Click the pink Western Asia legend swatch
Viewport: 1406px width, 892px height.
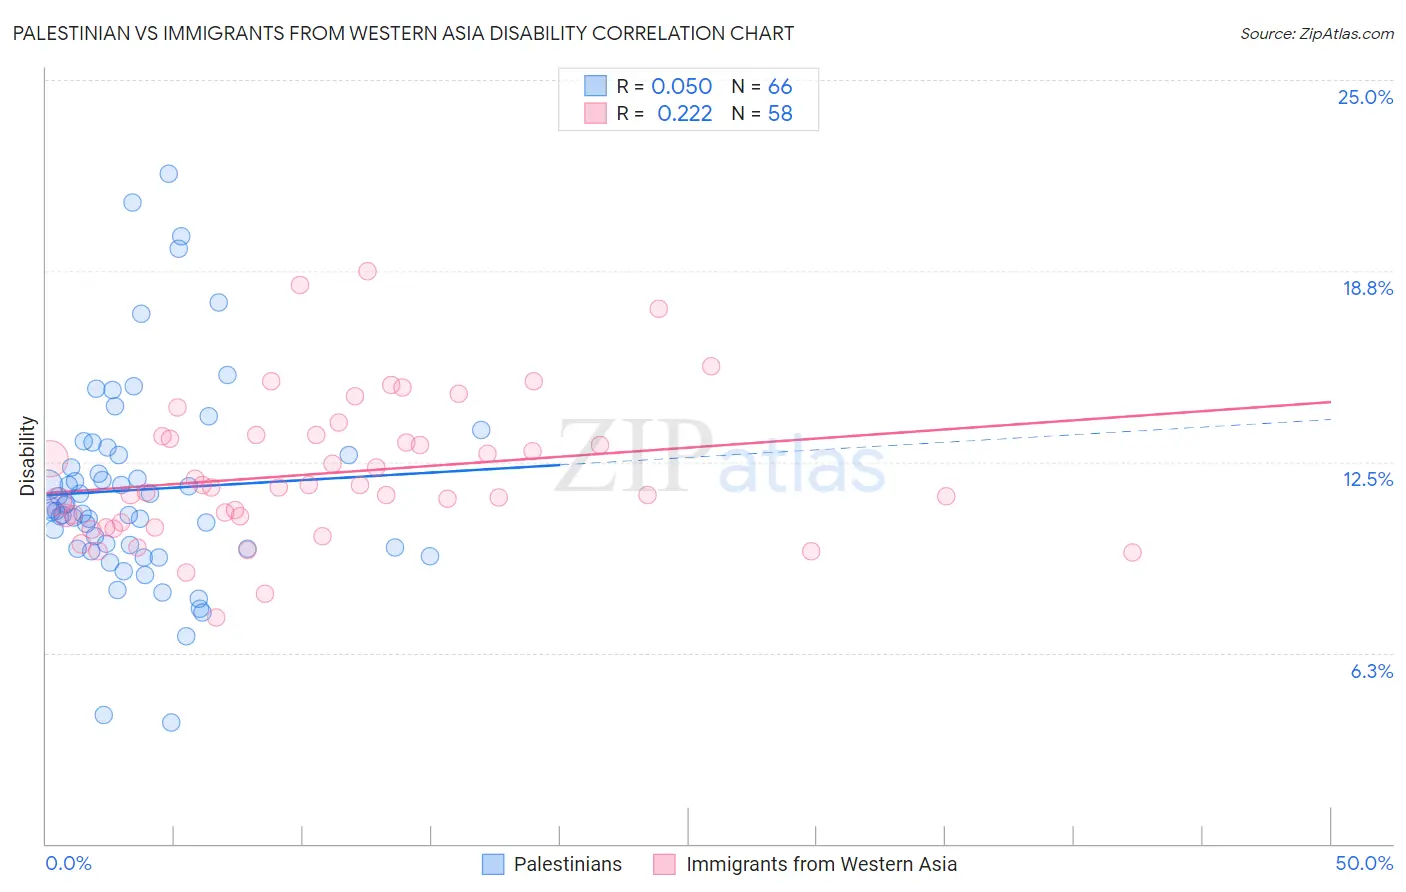point(665,864)
